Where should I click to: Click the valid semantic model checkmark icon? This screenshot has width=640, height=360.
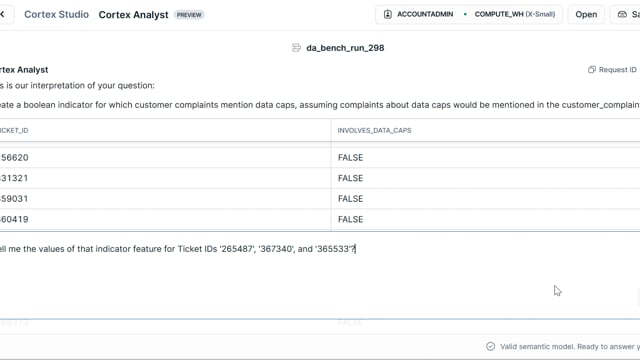[x=490, y=347]
